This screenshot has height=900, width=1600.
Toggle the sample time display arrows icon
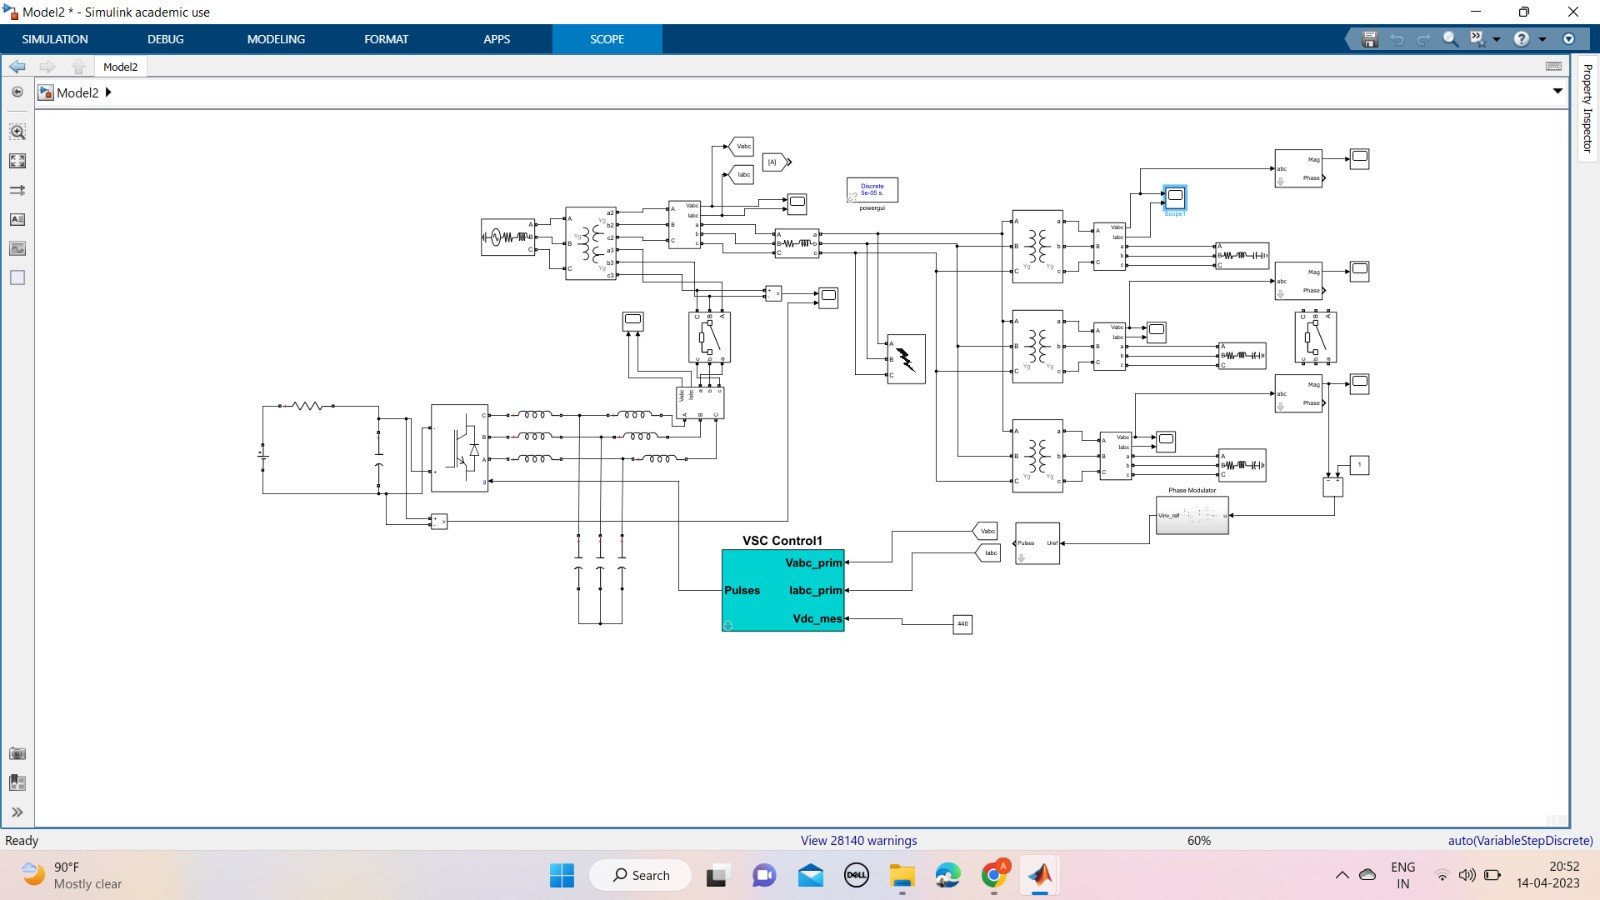[x=17, y=190]
